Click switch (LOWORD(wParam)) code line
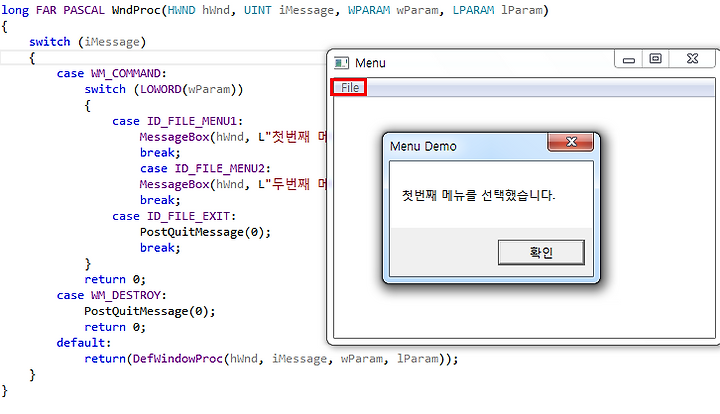720x414 pixels. click(x=163, y=90)
